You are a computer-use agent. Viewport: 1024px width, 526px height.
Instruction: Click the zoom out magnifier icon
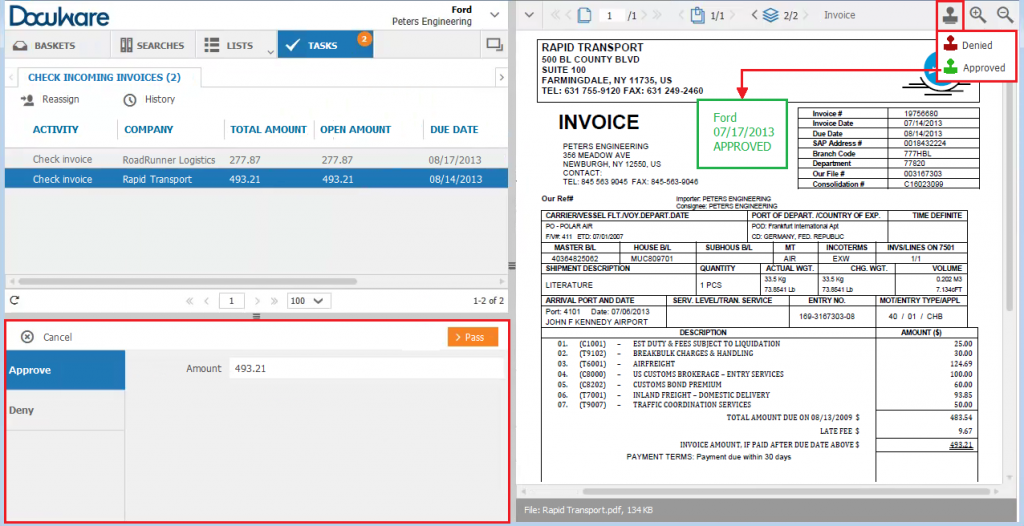1005,15
